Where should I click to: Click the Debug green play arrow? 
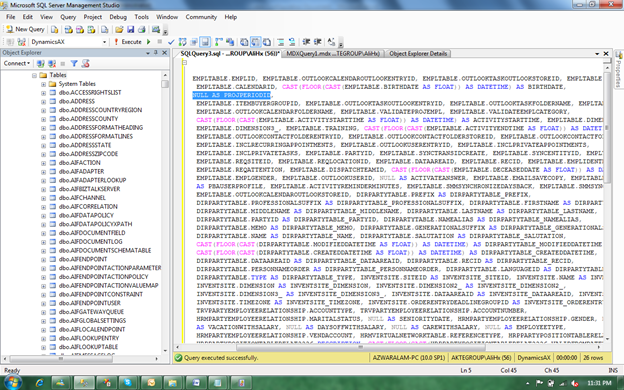click(x=148, y=42)
